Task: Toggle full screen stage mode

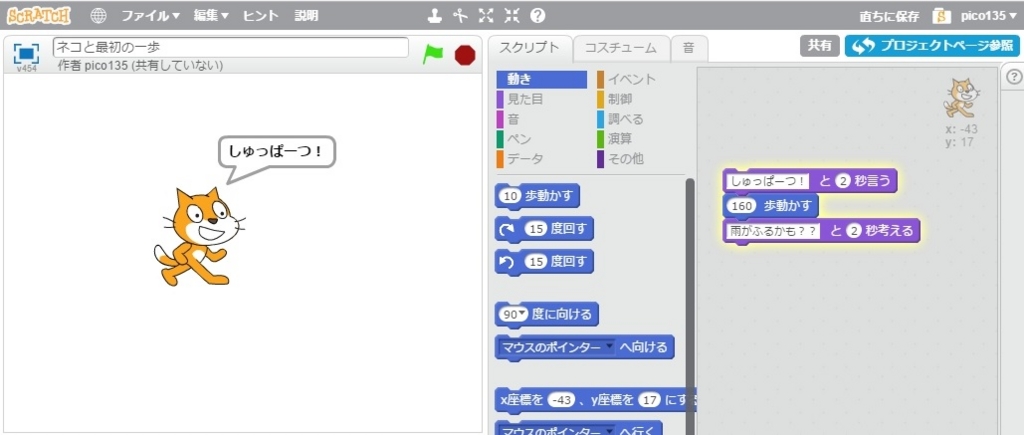Action: (26, 53)
